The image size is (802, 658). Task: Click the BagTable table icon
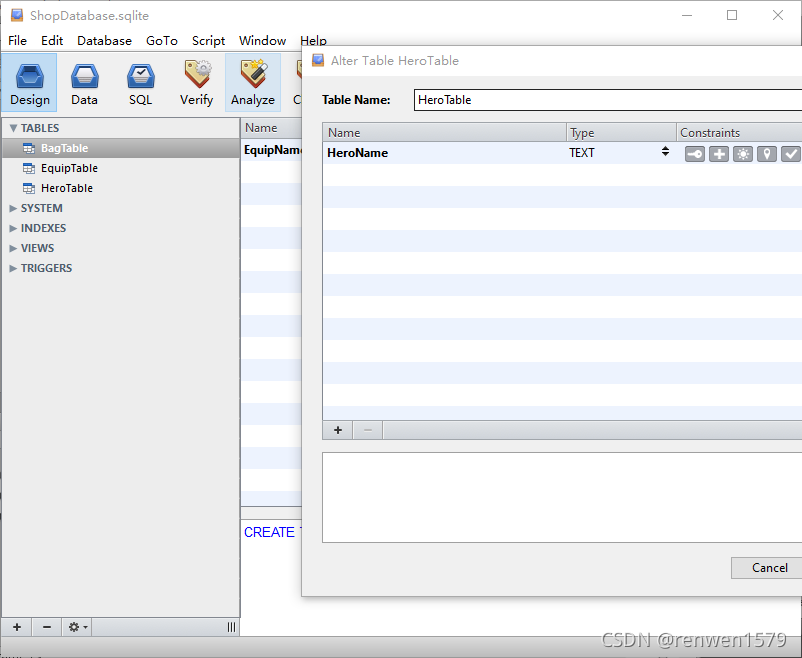click(29, 148)
